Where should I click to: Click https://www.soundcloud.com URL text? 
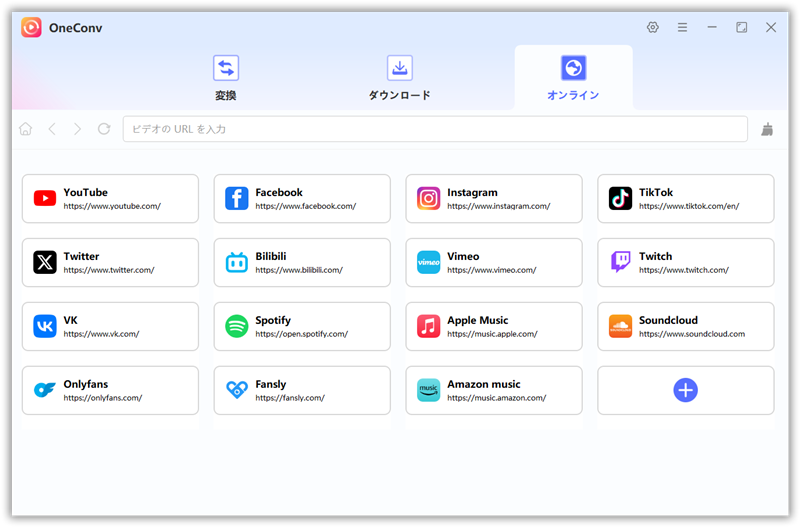[x=692, y=334]
